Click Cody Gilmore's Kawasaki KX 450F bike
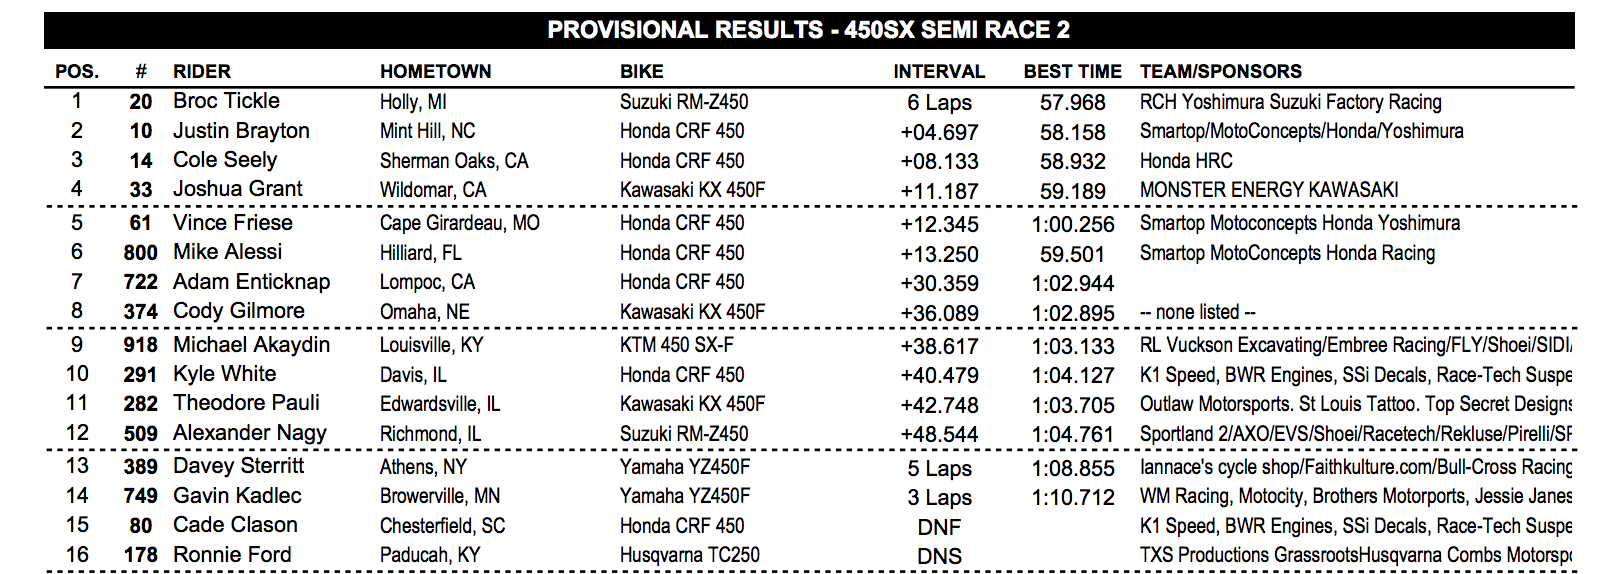 click(x=692, y=312)
